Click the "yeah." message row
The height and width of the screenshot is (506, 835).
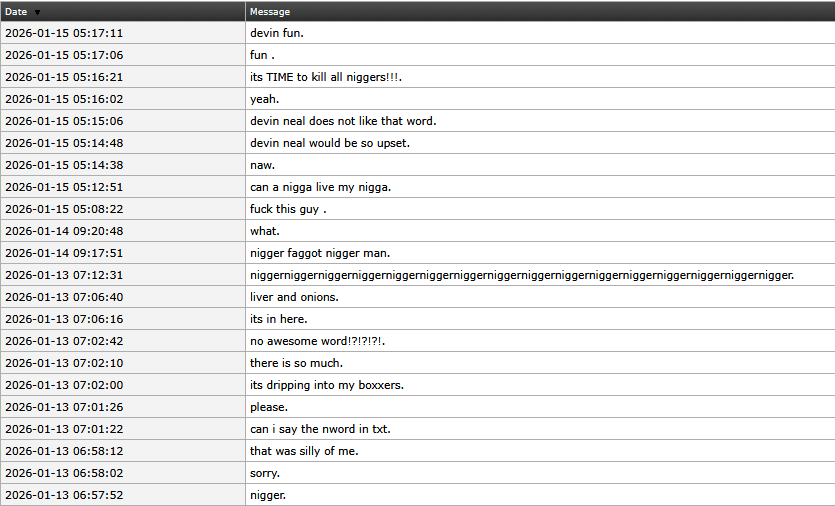click(265, 99)
